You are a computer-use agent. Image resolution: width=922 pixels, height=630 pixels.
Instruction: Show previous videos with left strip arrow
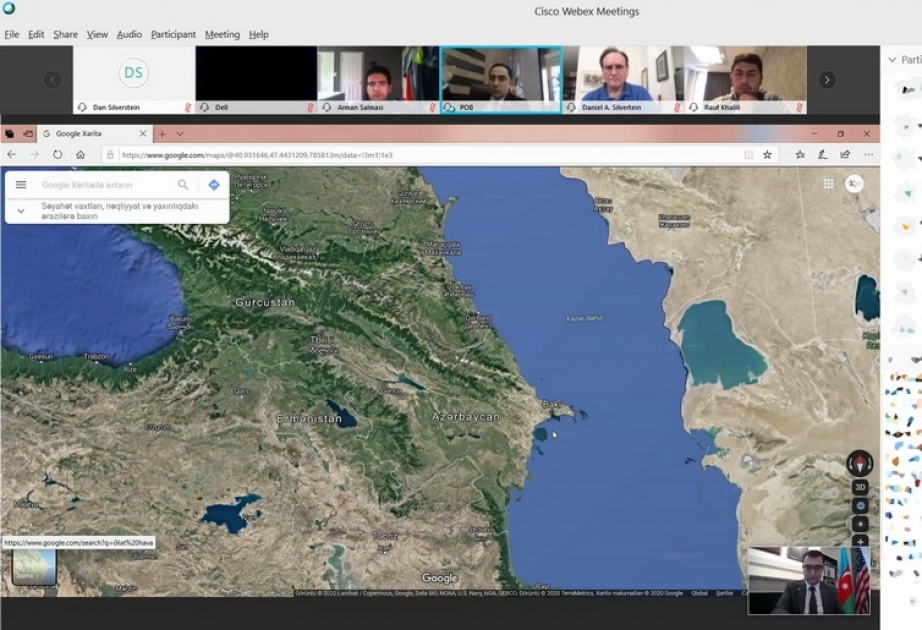click(x=52, y=79)
